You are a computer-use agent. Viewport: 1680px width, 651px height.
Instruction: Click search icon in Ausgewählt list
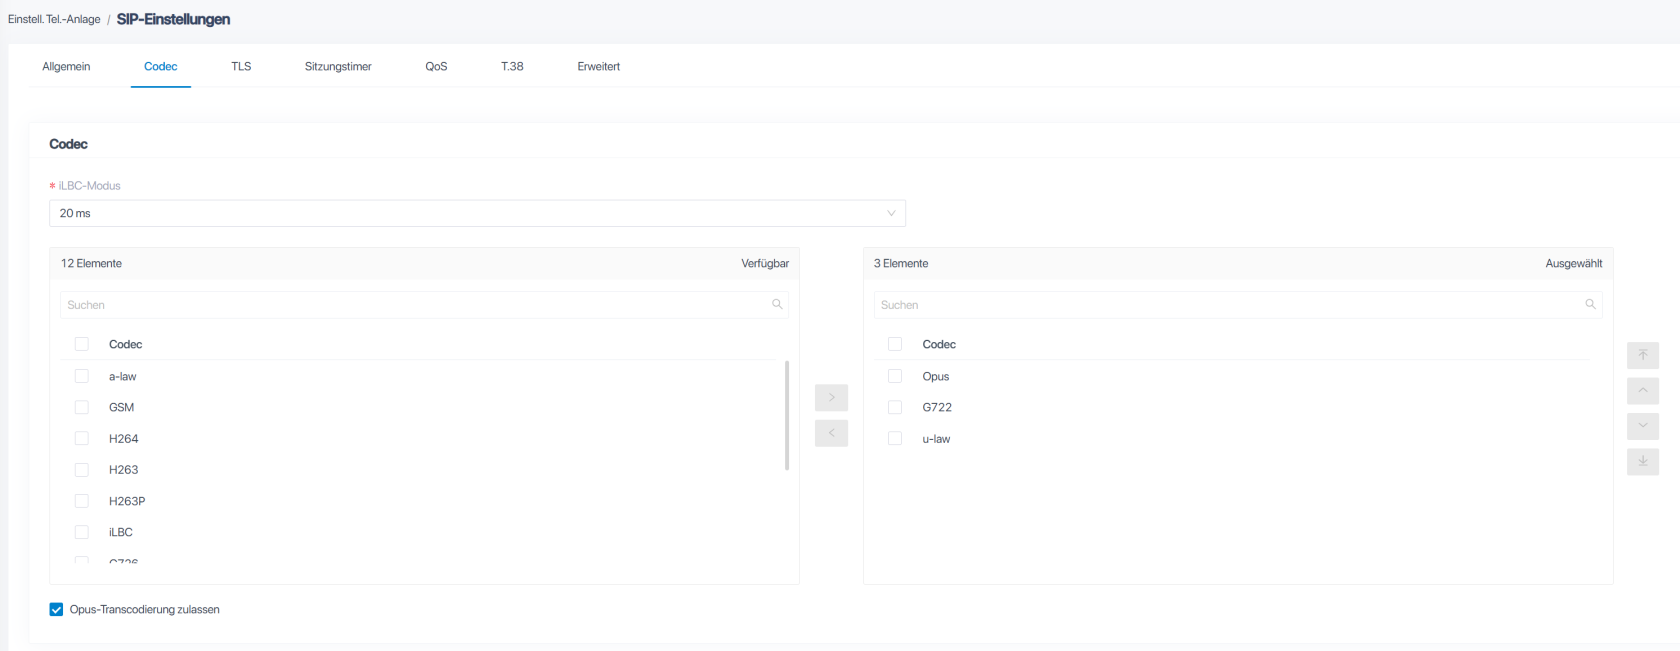tap(1590, 304)
